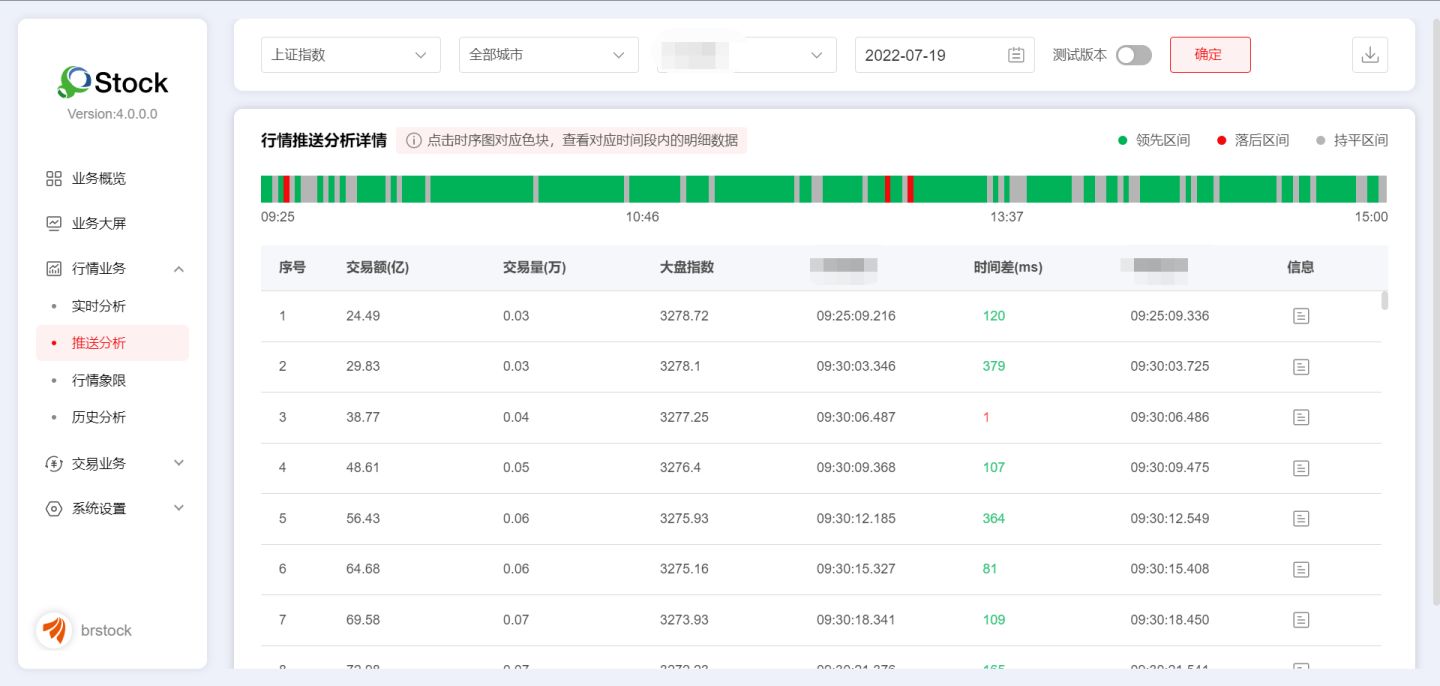Open info icon for row 5

[x=1300, y=518]
